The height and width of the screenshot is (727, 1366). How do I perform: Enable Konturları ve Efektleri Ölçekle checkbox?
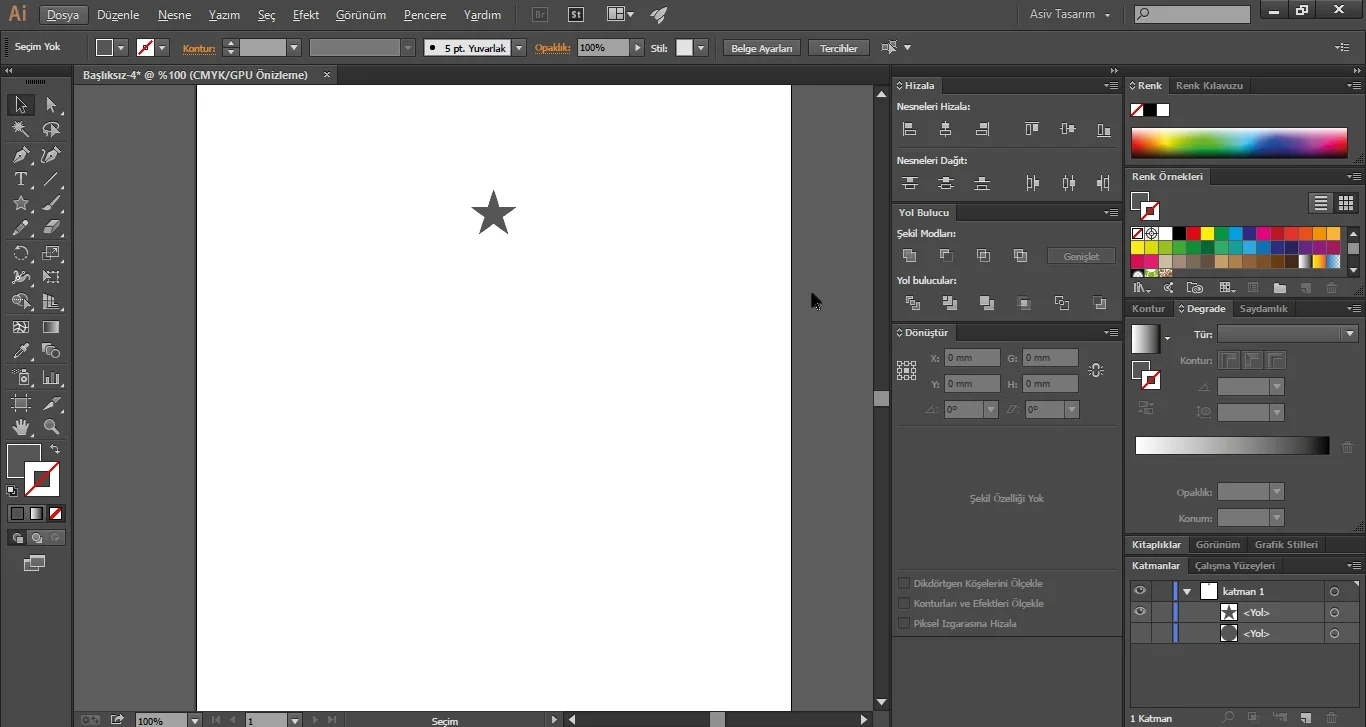904,603
